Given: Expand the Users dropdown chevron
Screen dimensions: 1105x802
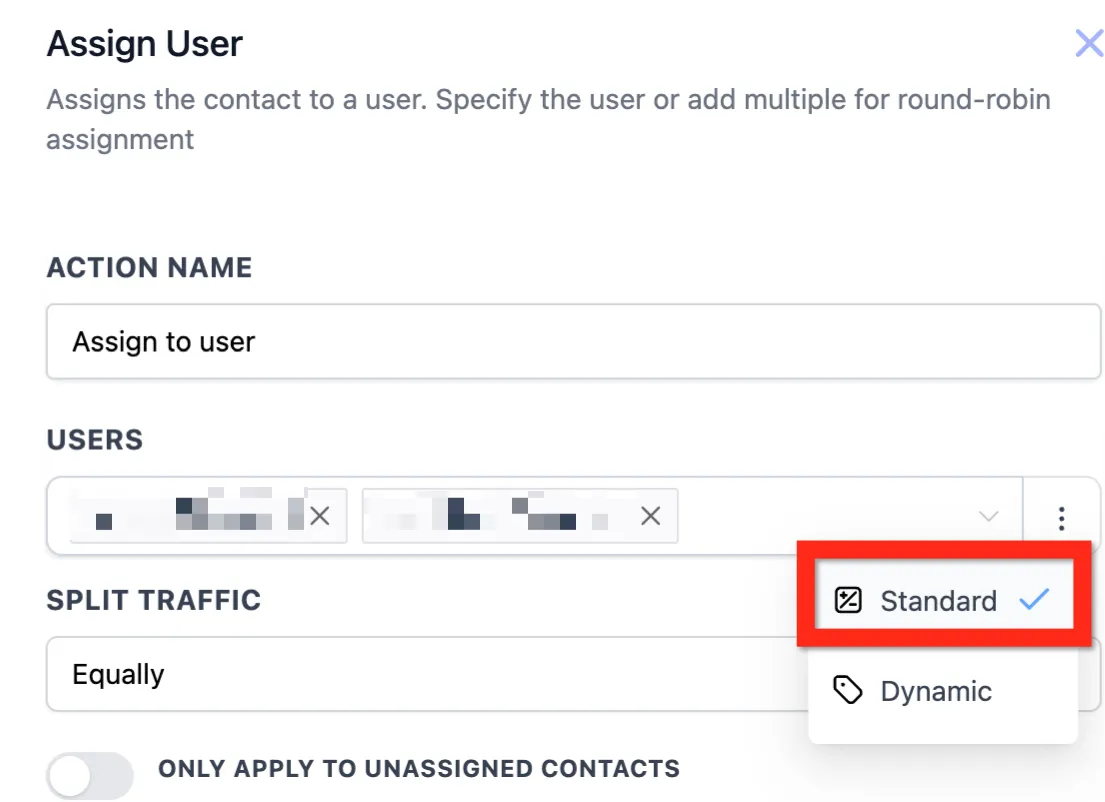Looking at the screenshot, I should [x=989, y=517].
